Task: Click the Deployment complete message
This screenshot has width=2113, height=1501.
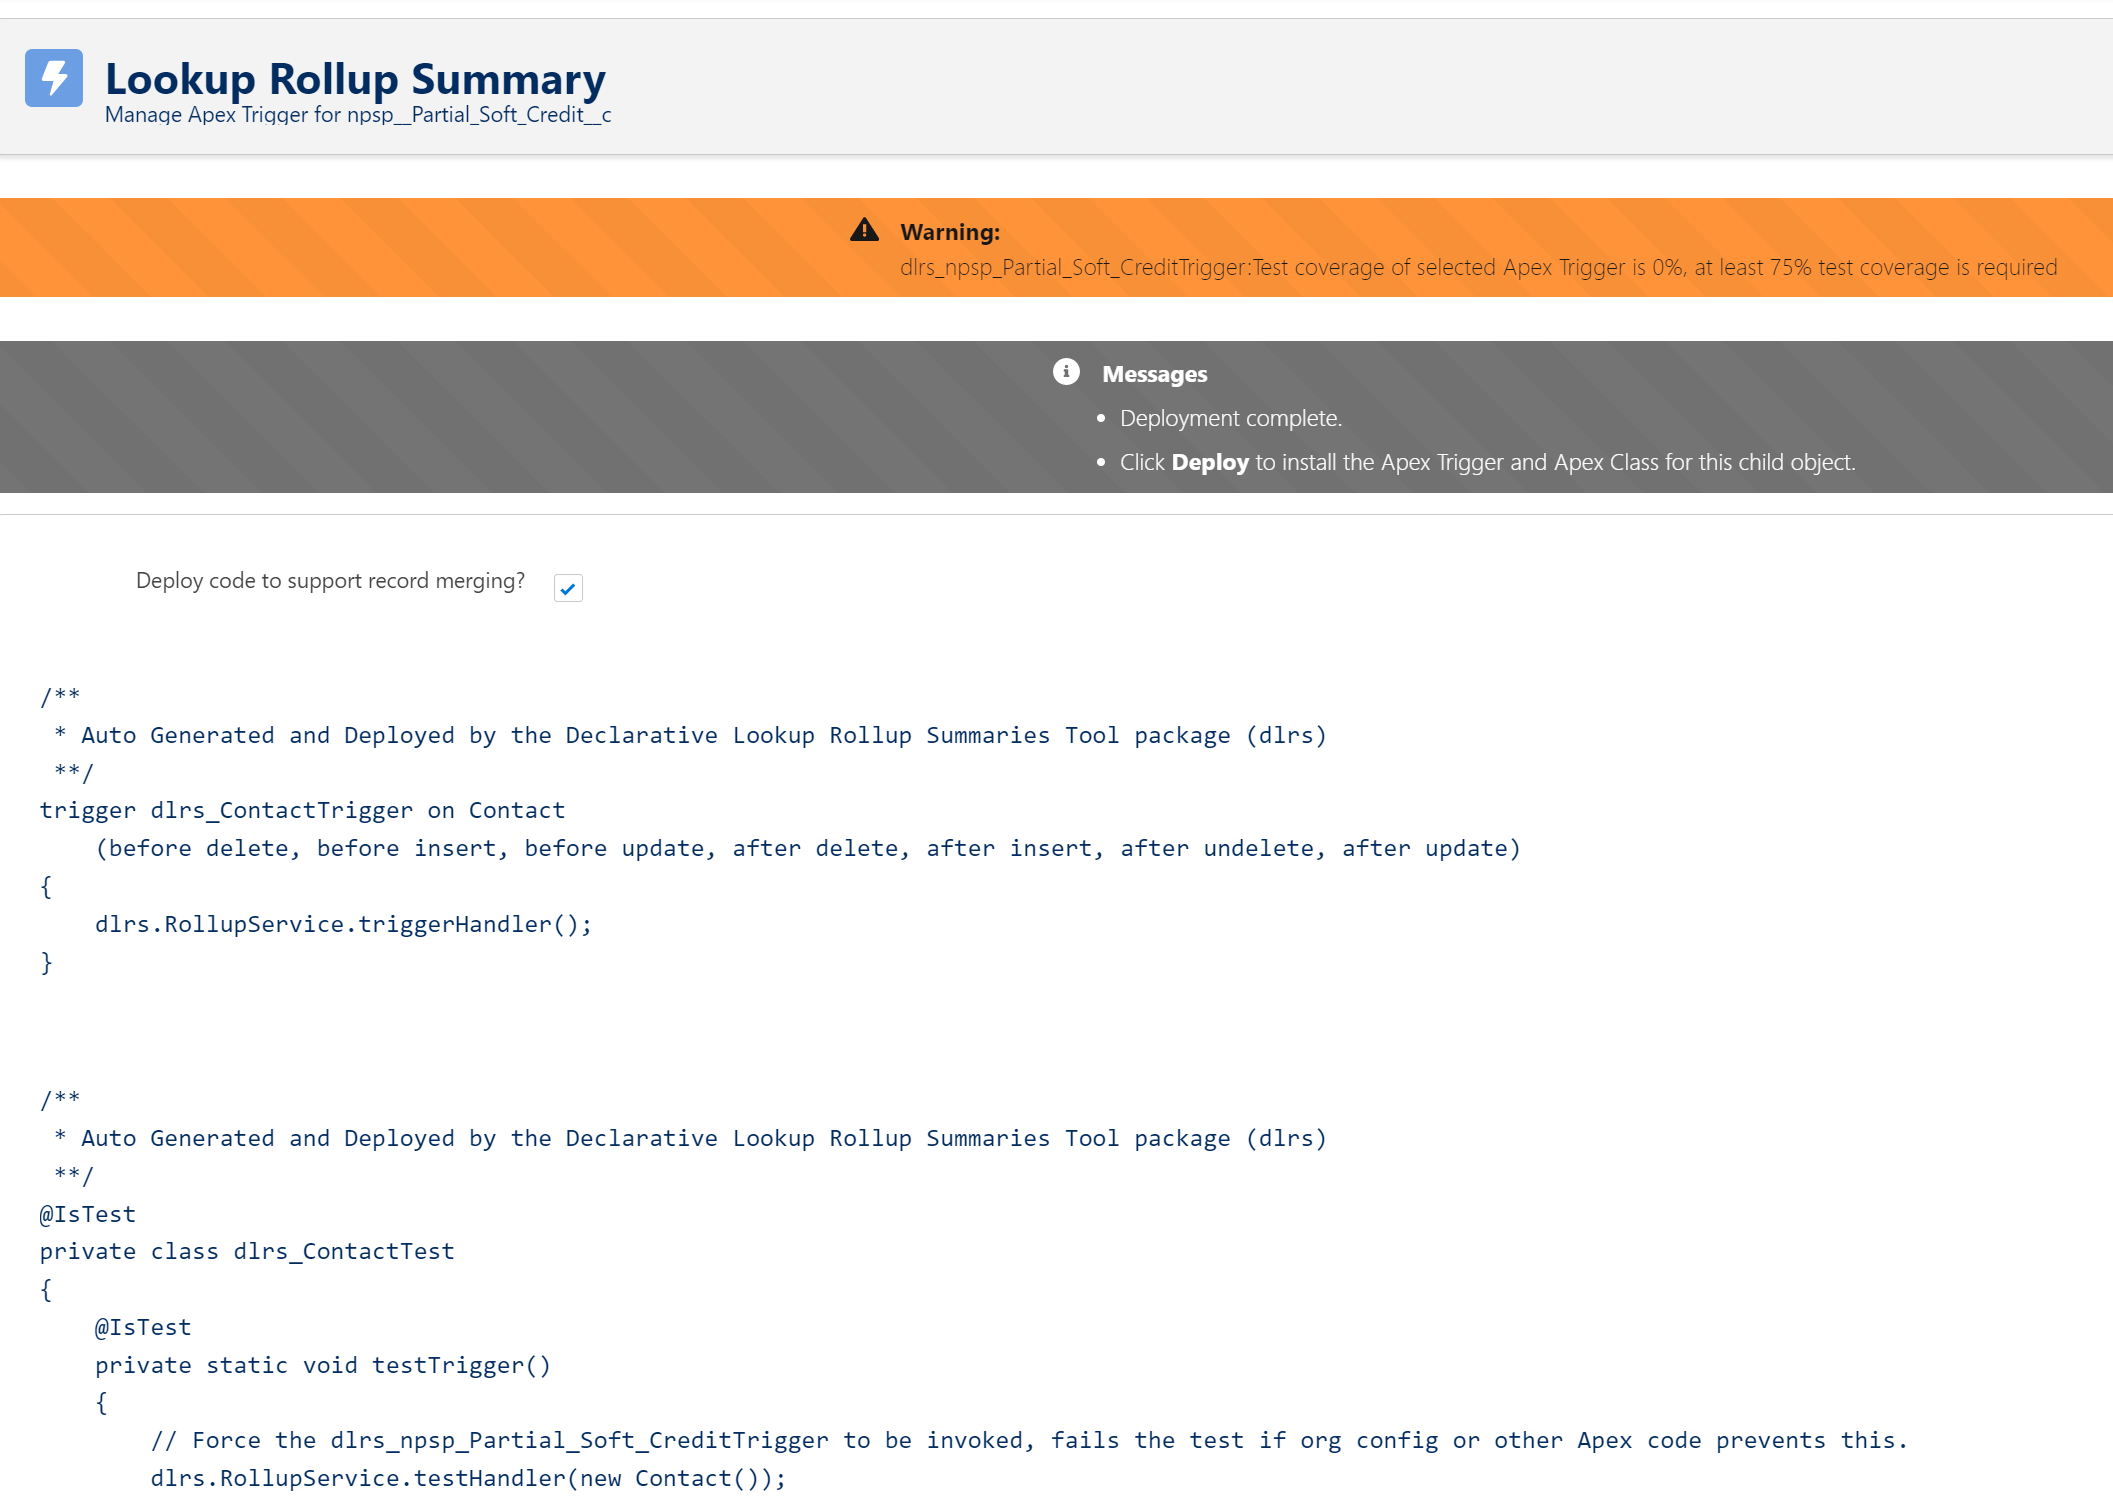Action: (1231, 418)
